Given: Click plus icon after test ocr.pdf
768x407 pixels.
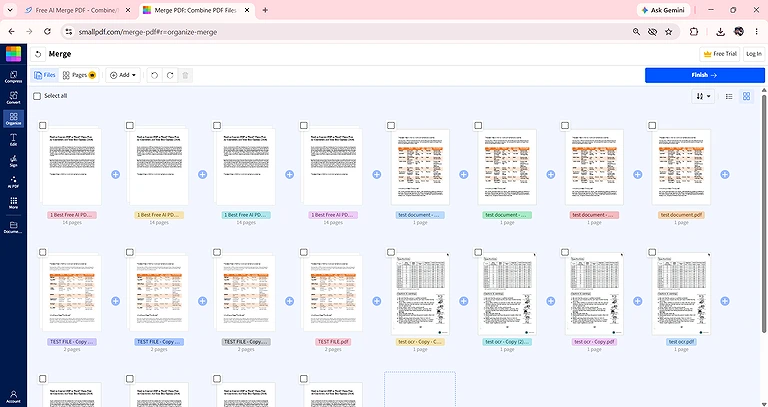Looking at the screenshot, I should (724, 301).
